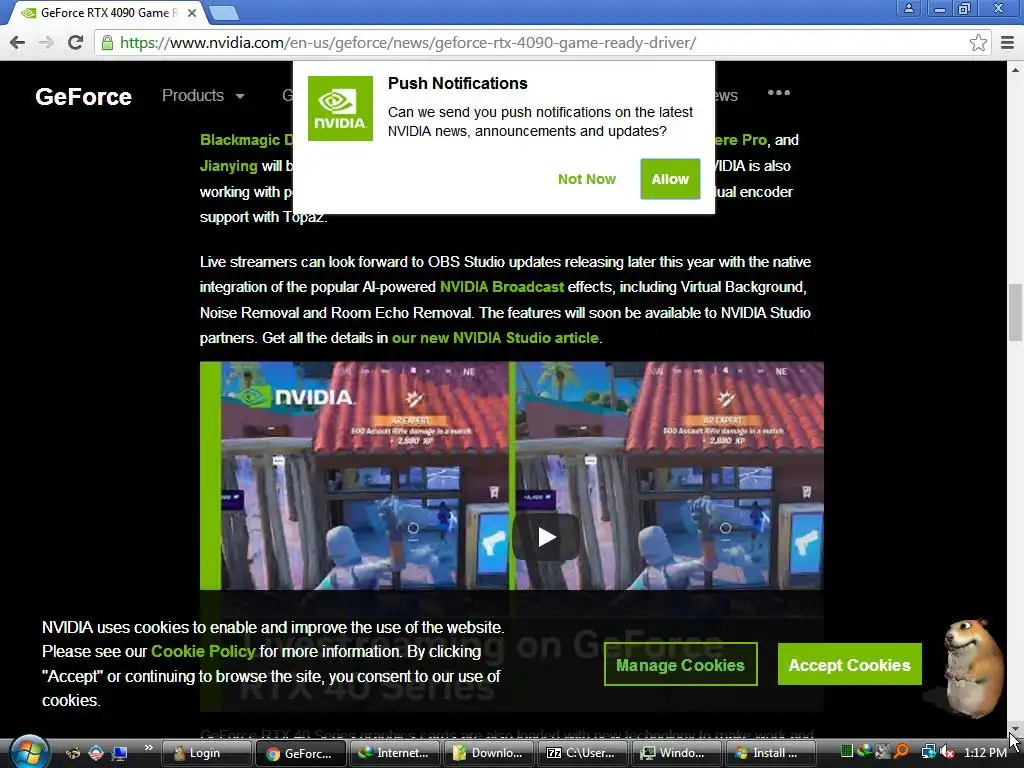Open a new tab with the blank tab button
The height and width of the screenshot is (768, 1024).
pos(224,12)
